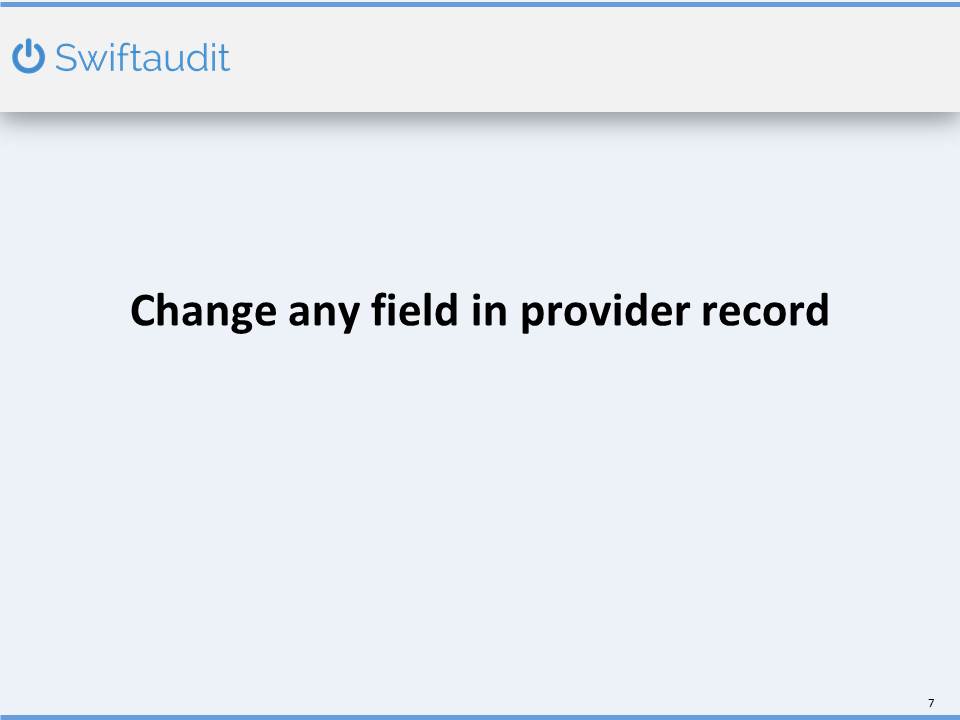Click the light blue background left of heading
The image size is (960, 720).
tap(60, 311)
